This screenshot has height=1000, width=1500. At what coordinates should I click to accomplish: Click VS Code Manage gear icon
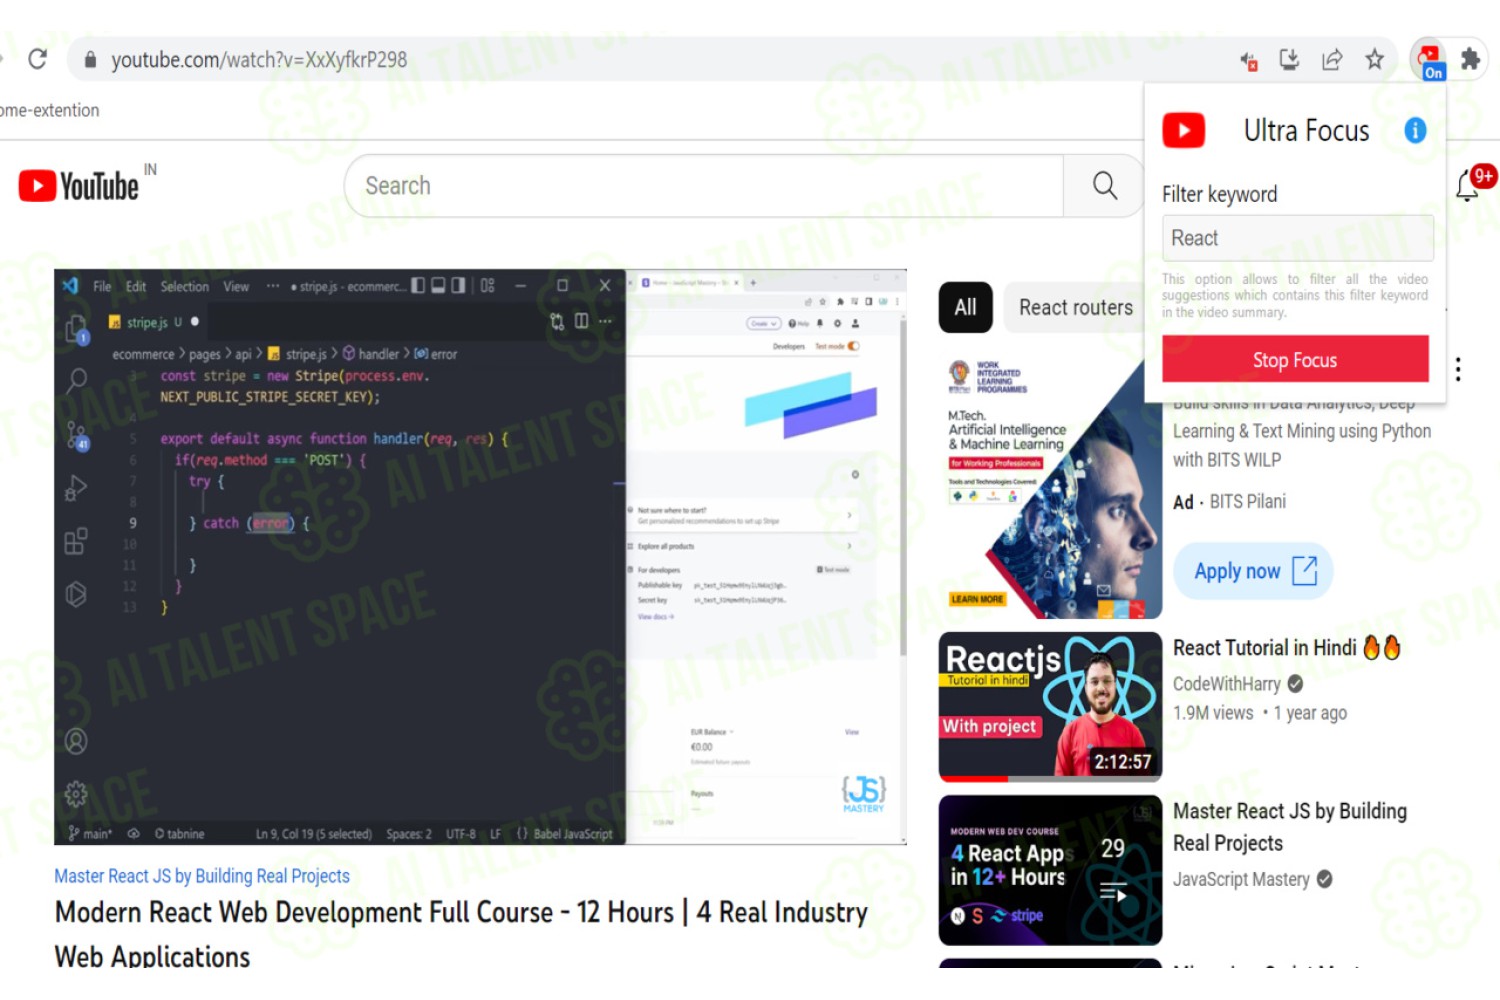(76, 794)
